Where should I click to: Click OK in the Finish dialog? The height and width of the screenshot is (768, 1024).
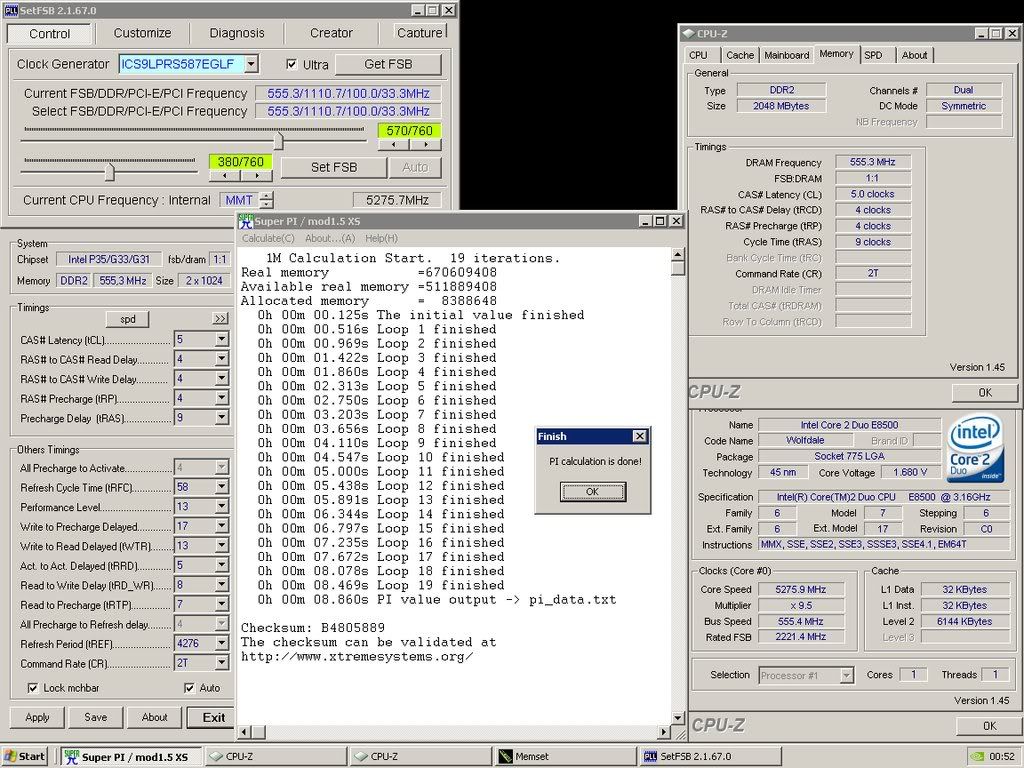coord(592,492)
